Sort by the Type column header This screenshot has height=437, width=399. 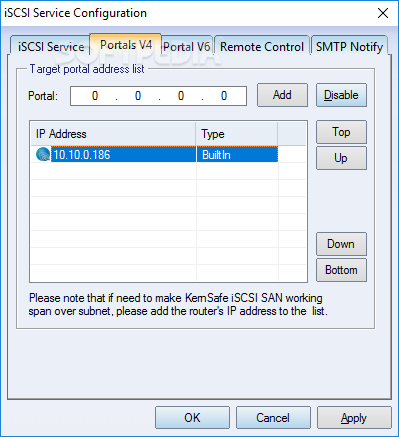point(237,134)
